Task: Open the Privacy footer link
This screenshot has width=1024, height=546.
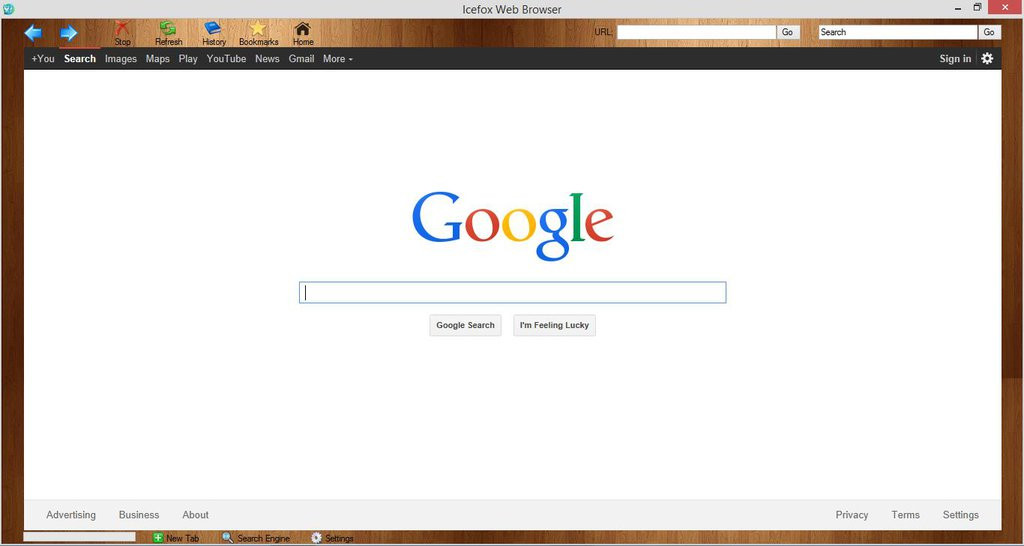Action: [x=852, y=515]
